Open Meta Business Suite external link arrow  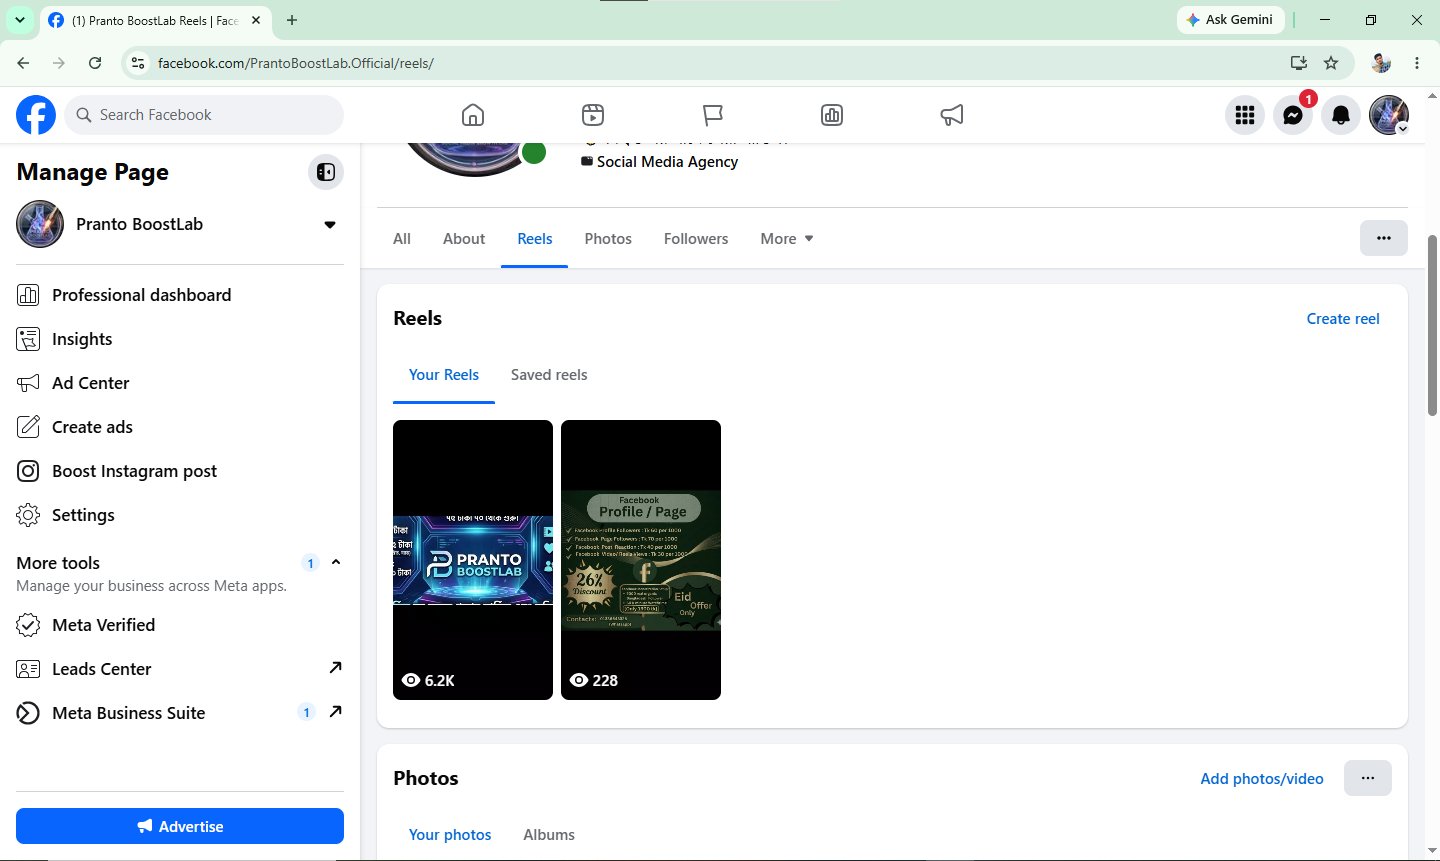point(336,712)
